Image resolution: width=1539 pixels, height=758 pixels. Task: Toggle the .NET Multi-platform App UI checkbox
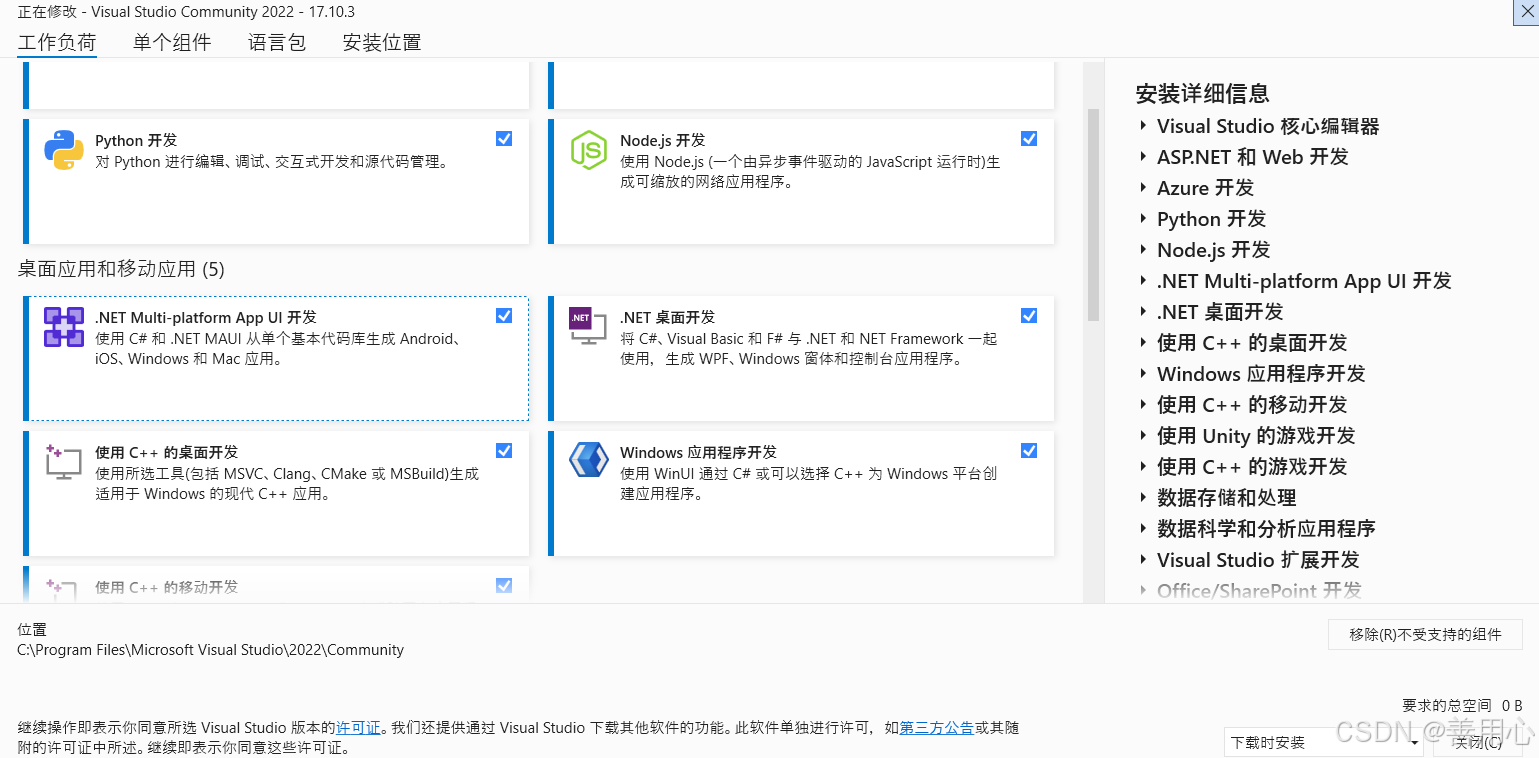click(x=504, y=316)
